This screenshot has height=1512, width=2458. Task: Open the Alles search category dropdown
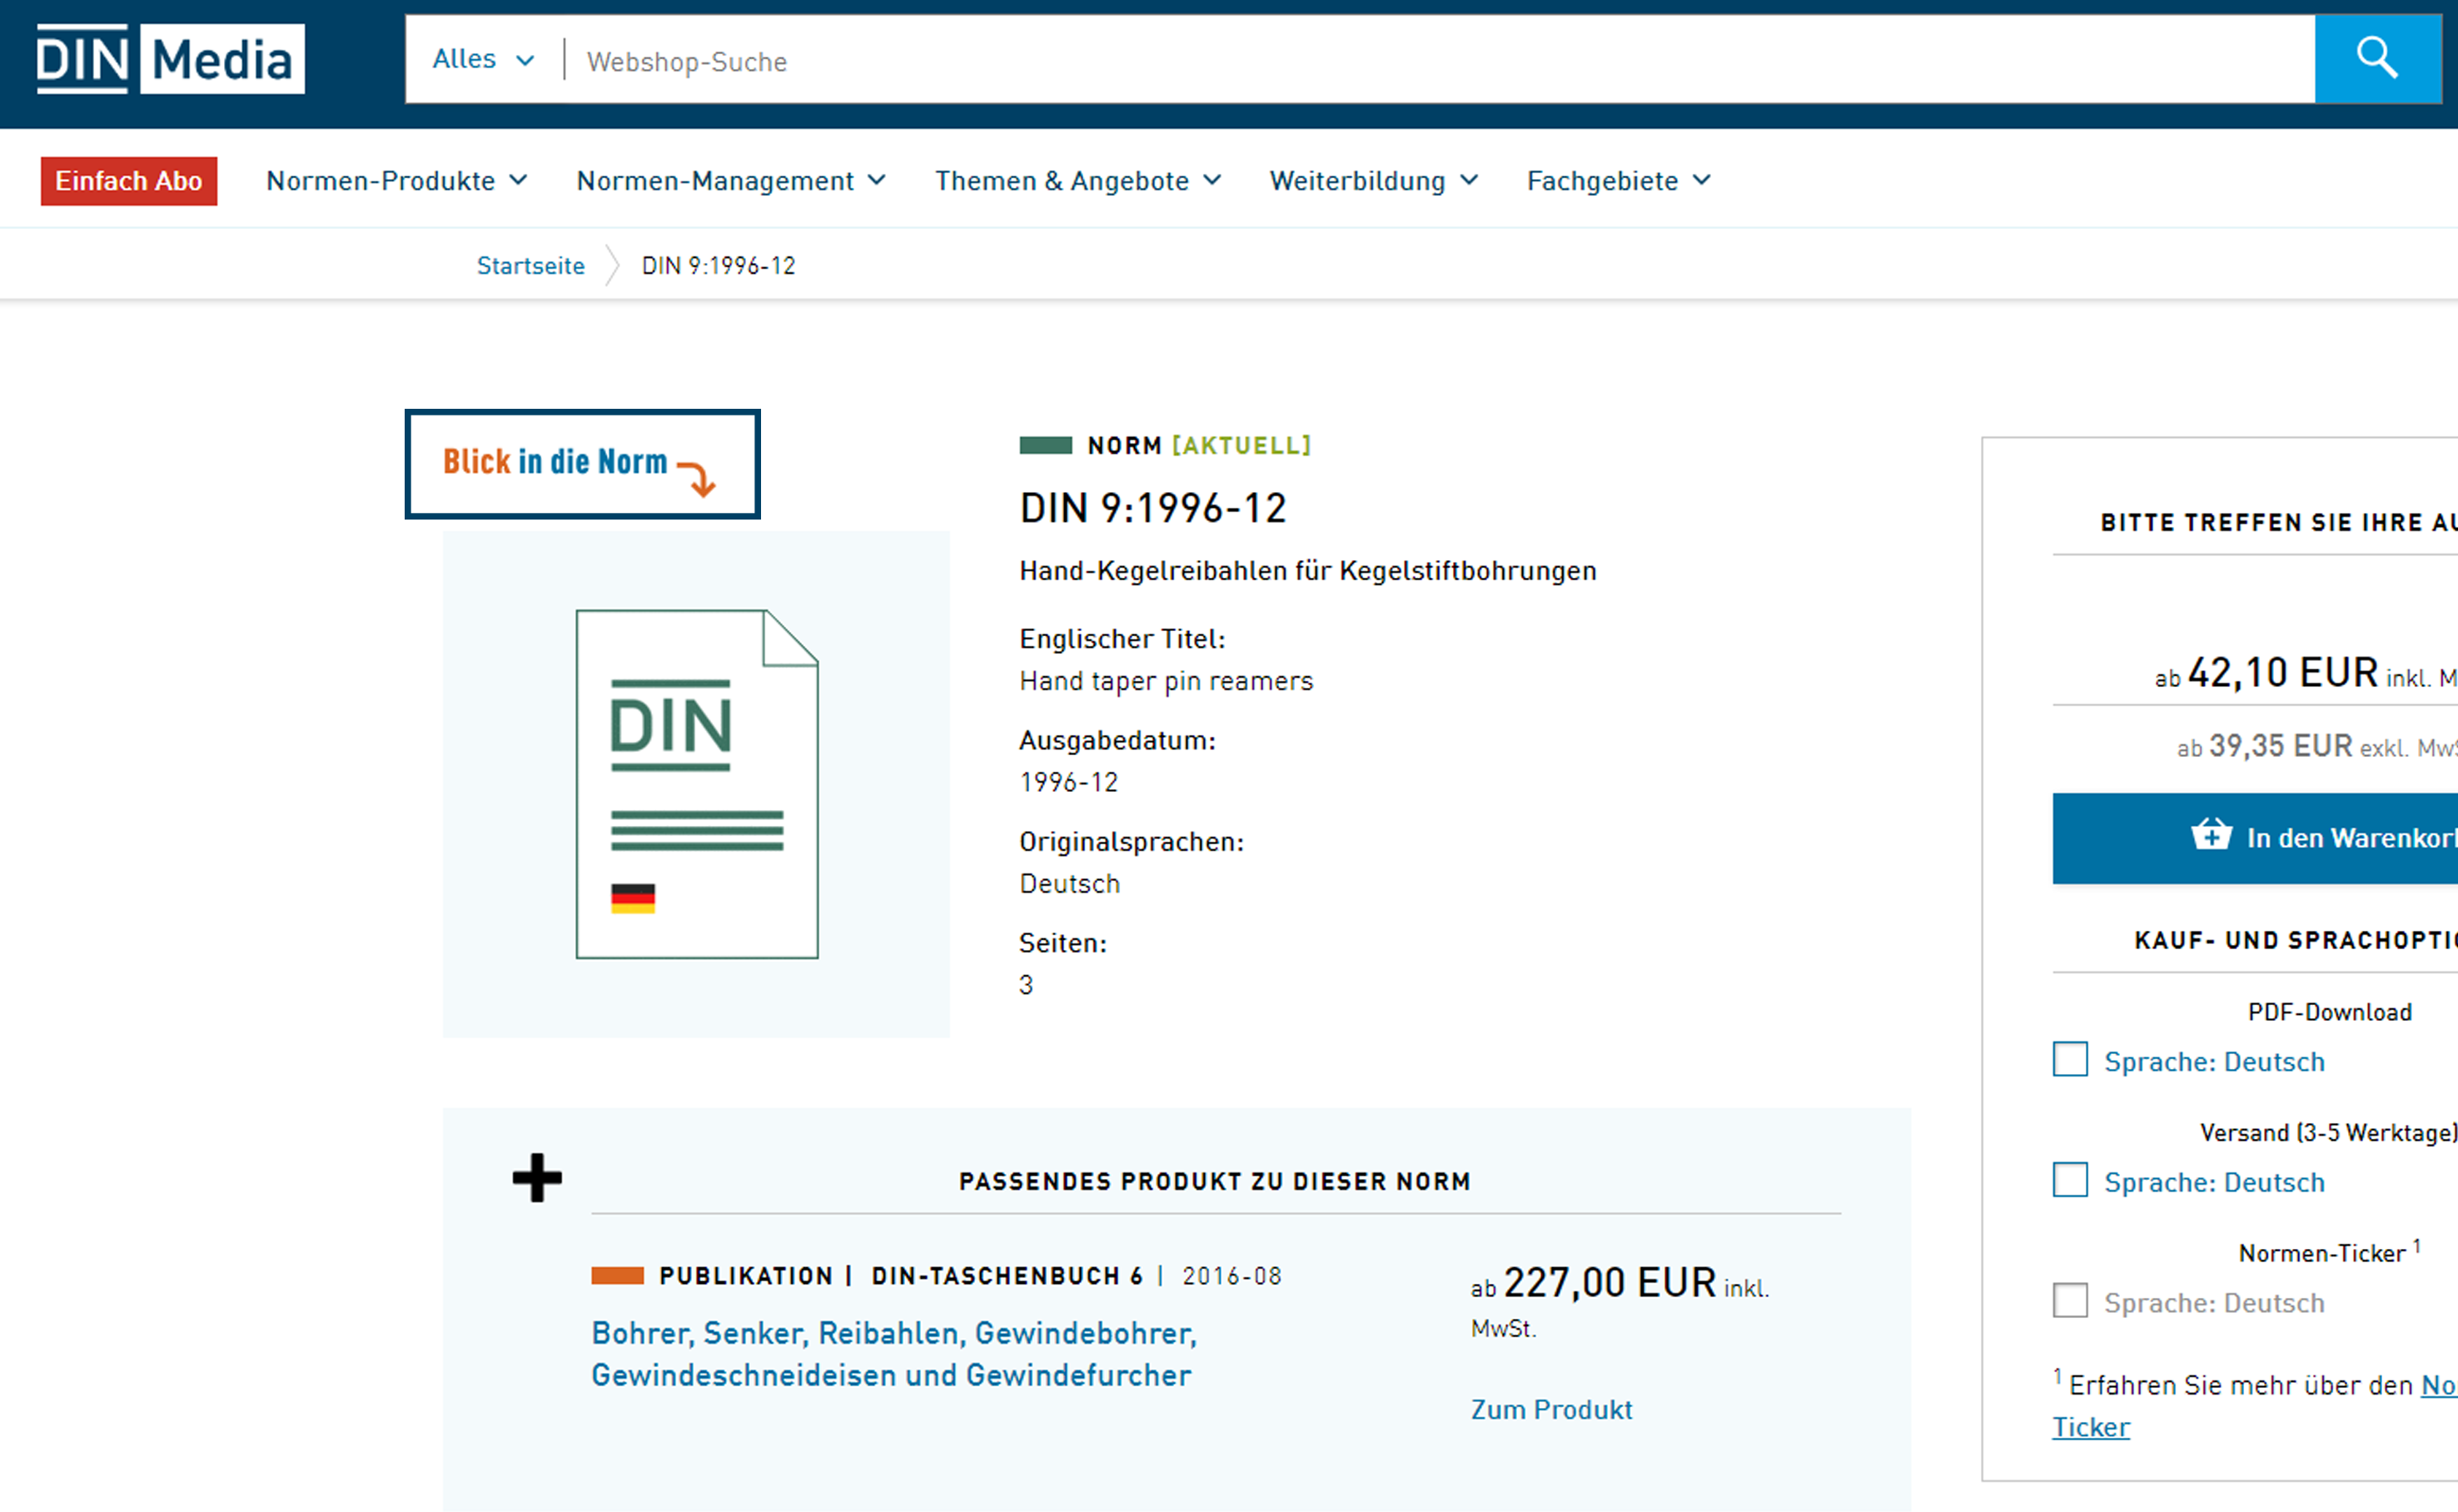(484, 59)
